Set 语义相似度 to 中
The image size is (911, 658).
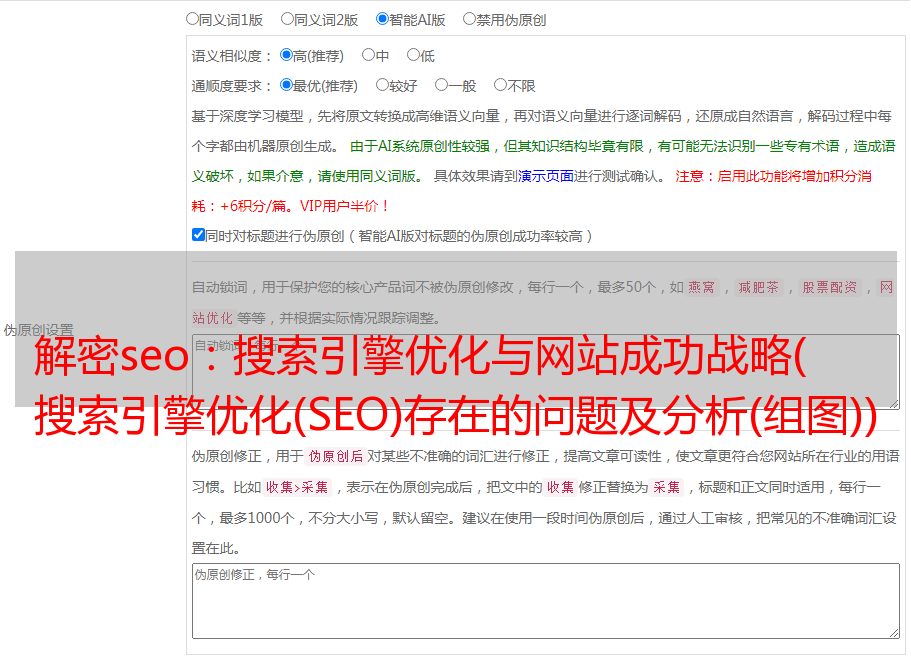tap(368, 55)
